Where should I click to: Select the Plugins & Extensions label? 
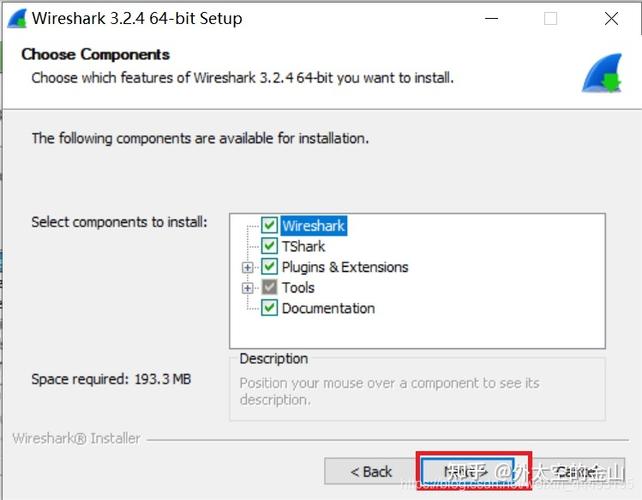345,267
